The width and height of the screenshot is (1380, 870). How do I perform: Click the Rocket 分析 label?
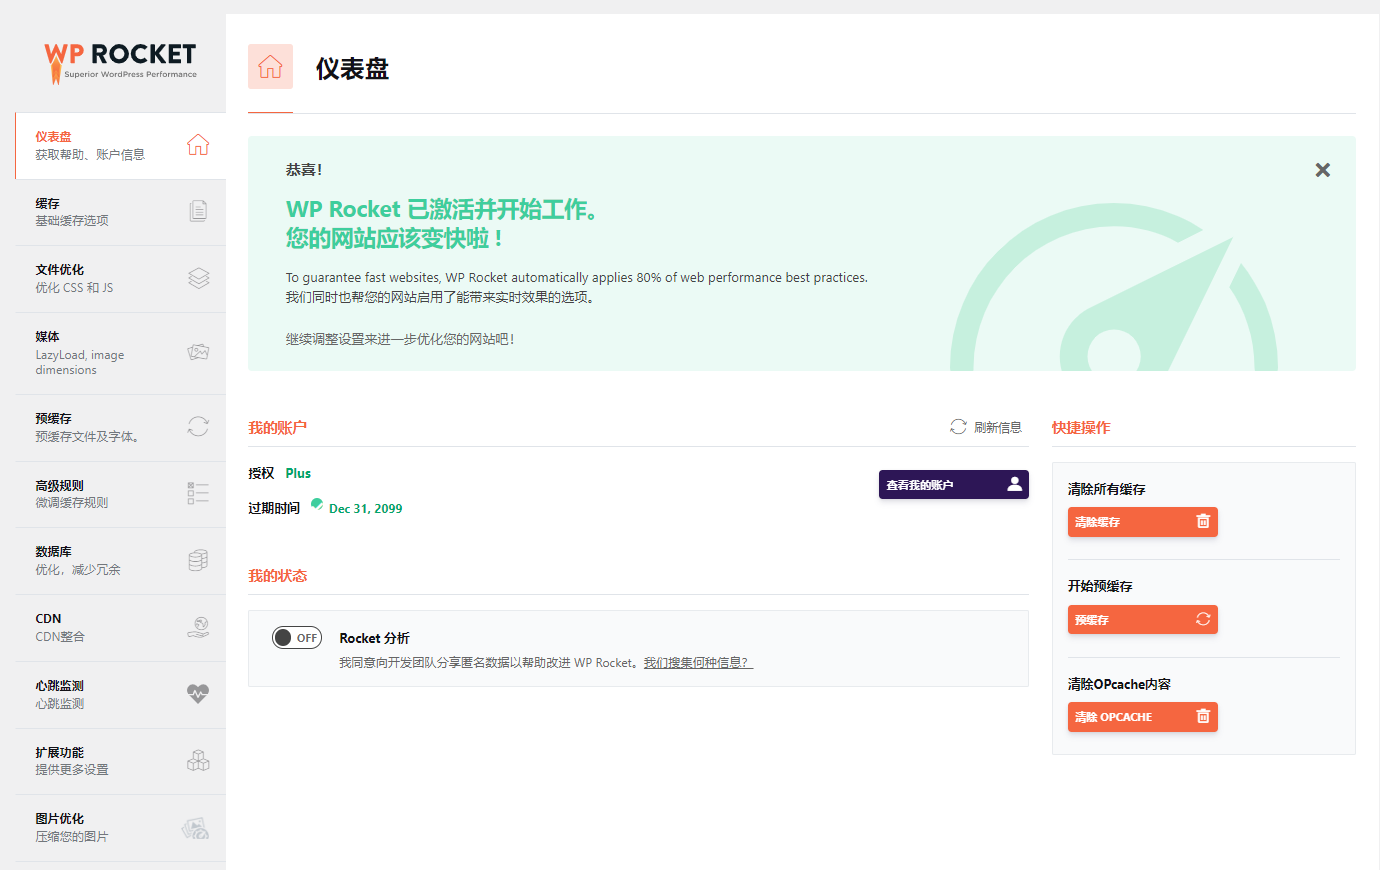coord(374,638)
